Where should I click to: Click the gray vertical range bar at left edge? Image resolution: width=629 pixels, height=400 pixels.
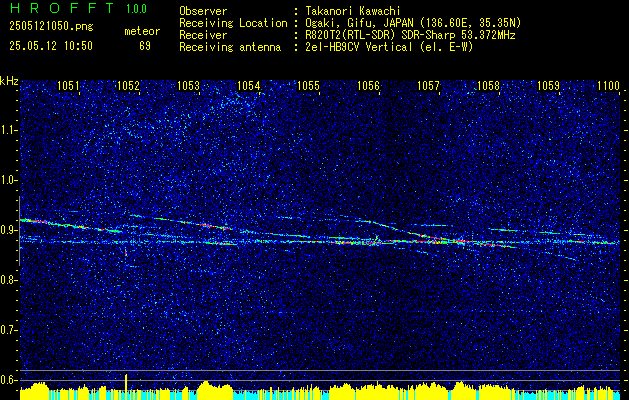(x=19, y=231)
